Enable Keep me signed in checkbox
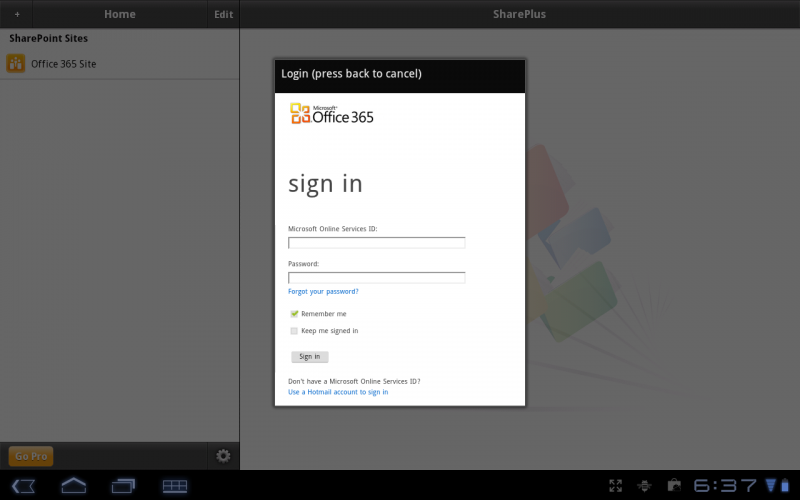The image size is (800, 500). pos(294,331)
